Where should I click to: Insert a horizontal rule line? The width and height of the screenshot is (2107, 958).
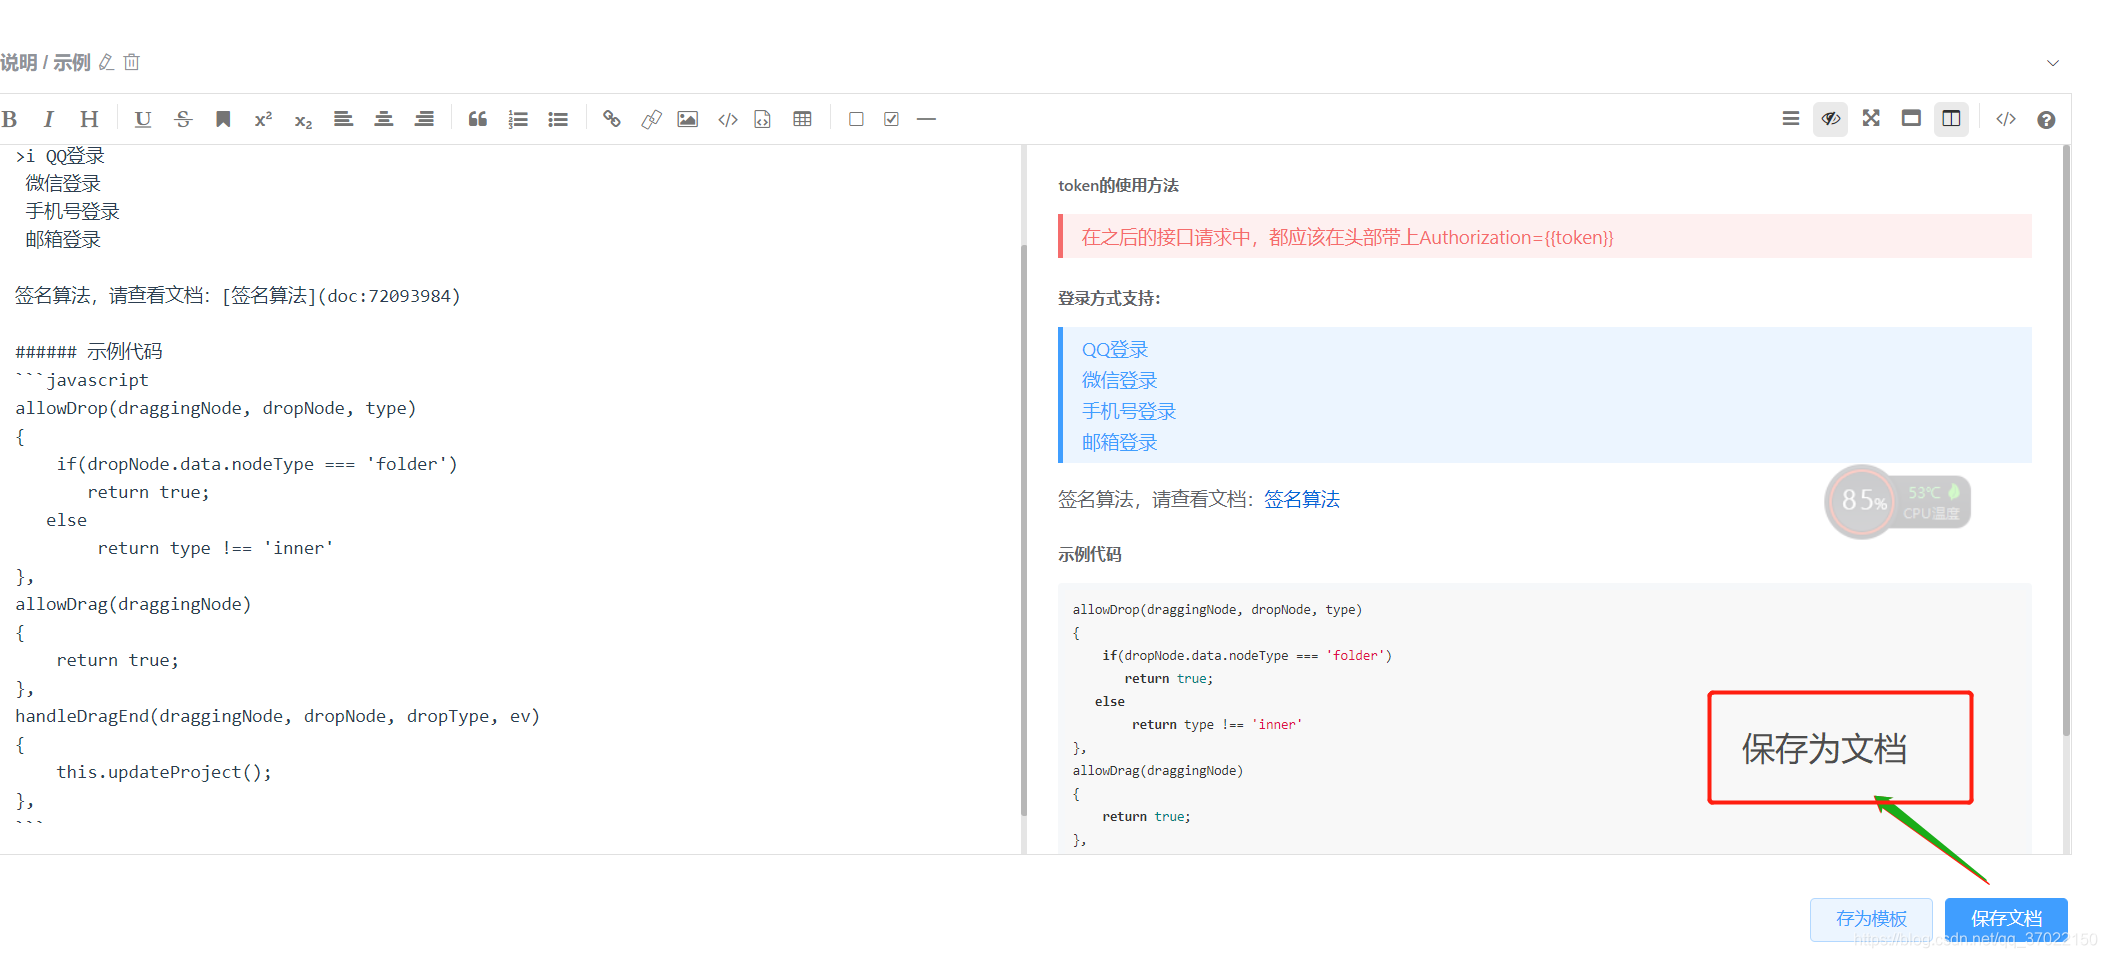coord(926,119)
